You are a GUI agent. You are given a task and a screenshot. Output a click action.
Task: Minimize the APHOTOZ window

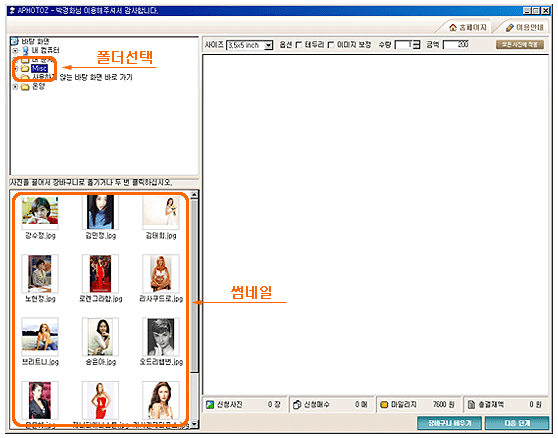pyautogui.click(x=527, y=11)
